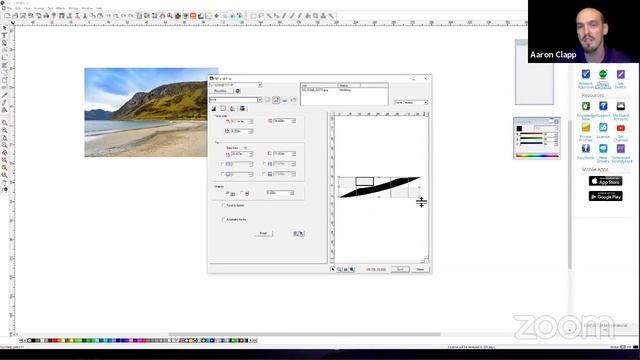Click the App Store badge
640x360 pixels.
605,181
